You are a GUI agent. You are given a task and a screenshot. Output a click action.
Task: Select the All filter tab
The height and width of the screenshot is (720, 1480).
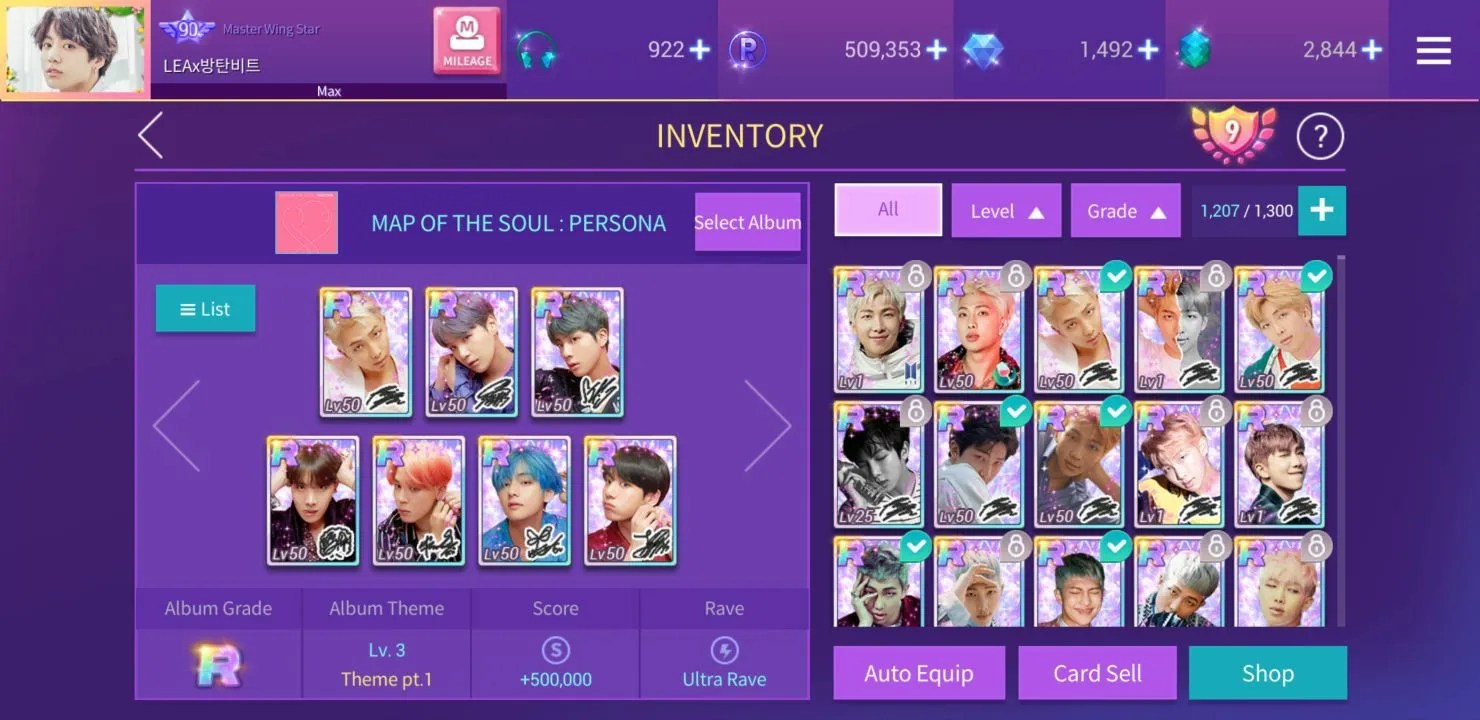(x=888, y=210)
